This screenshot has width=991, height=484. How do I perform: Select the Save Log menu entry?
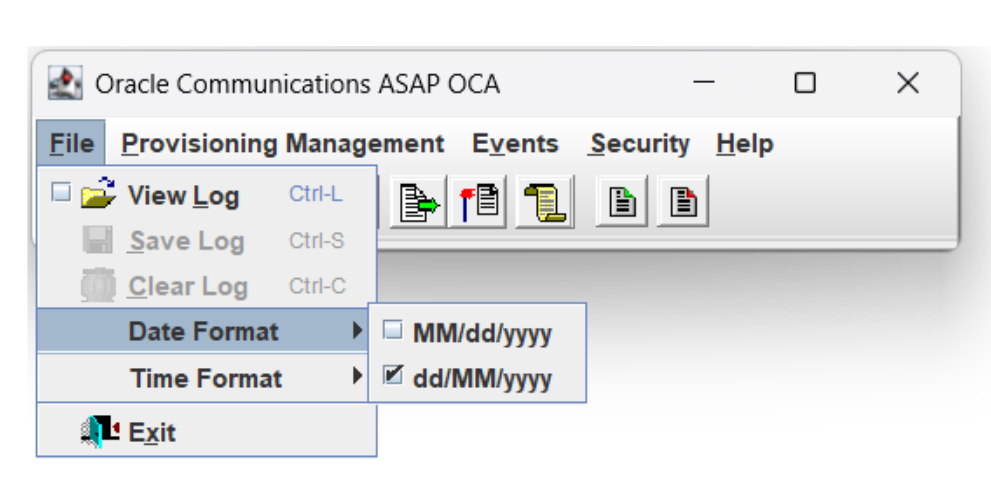[x=207, y=241]
